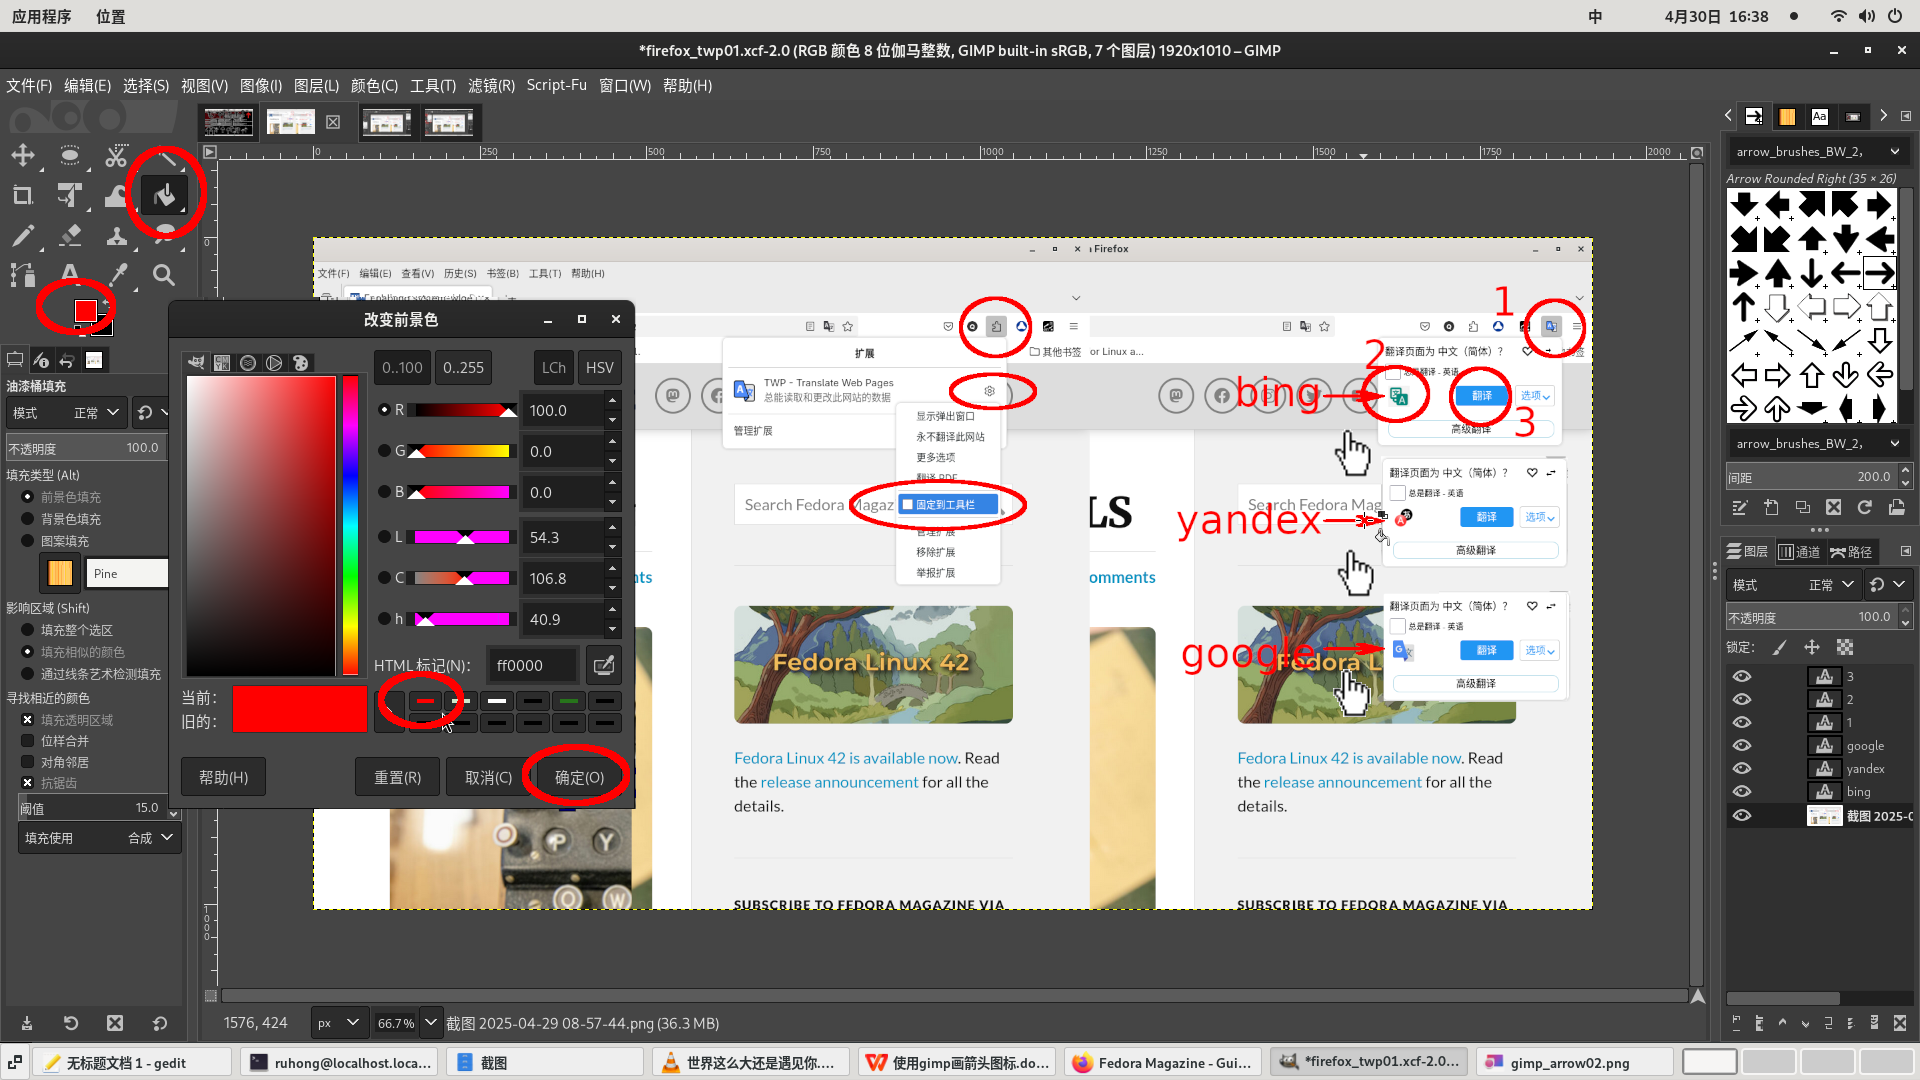
Task: Select the Zoom magnifier tool
Action: [164, 275]
